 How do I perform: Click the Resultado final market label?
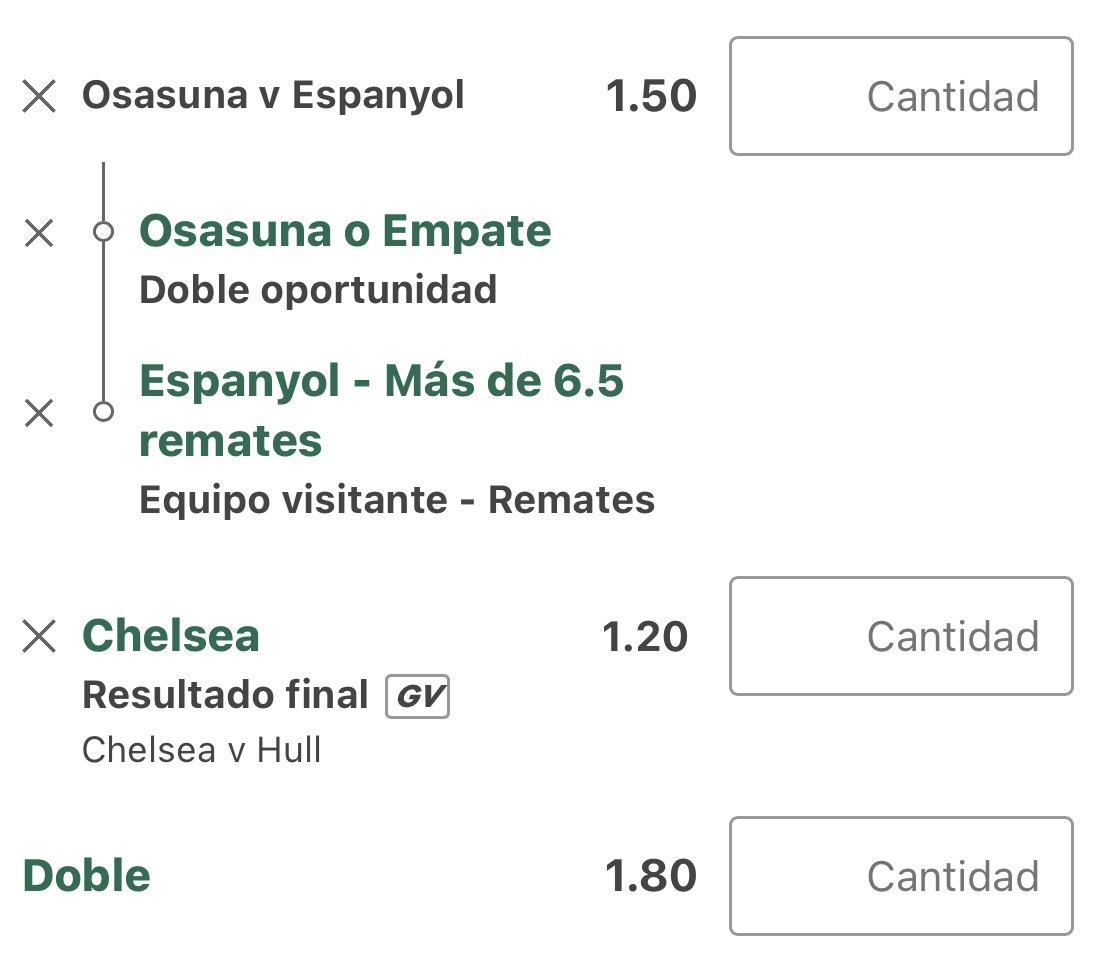tap(225, 695)
